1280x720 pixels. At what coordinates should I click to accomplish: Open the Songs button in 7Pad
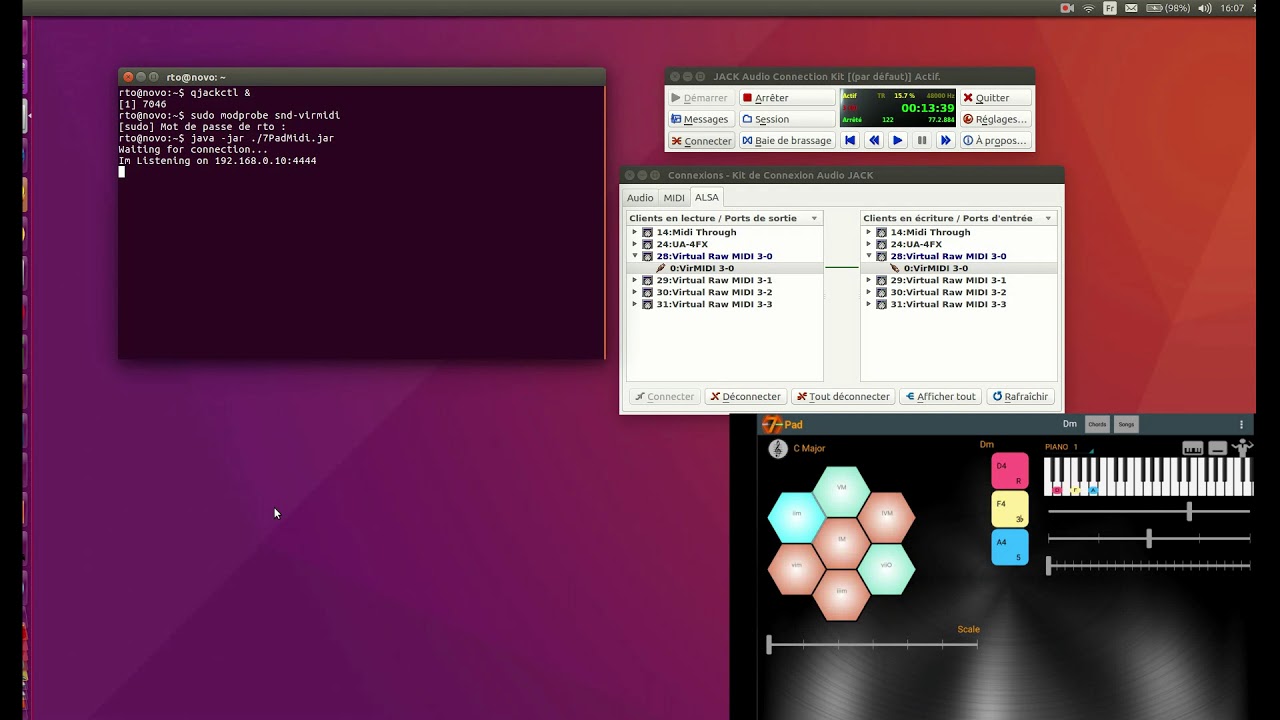click(x=1126, y=425)
